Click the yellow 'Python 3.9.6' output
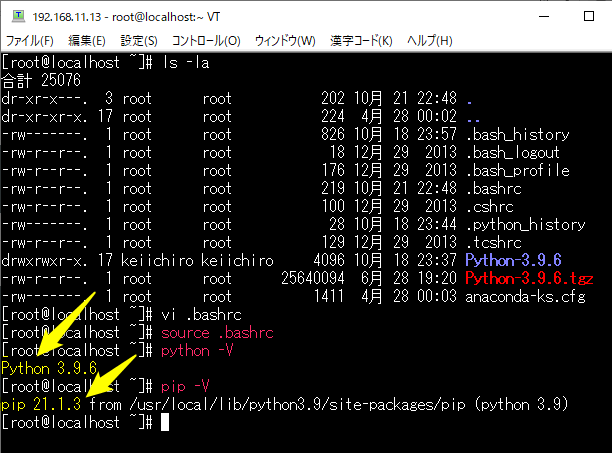 [x=49, y=368]
